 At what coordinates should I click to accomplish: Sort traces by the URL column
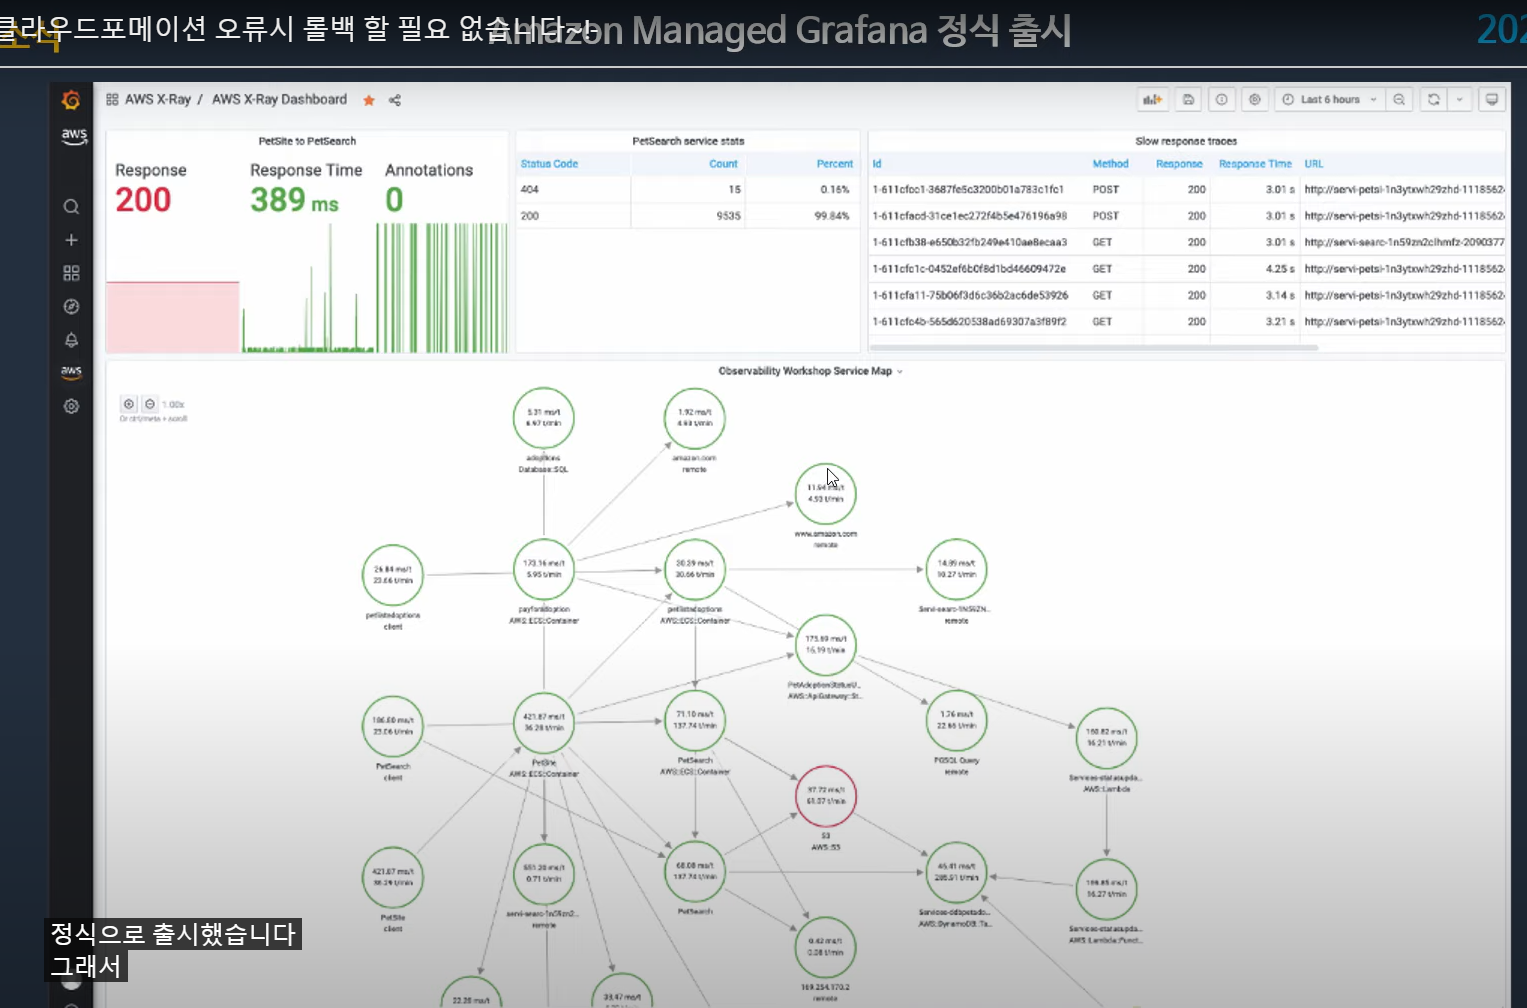(1313, 164)
